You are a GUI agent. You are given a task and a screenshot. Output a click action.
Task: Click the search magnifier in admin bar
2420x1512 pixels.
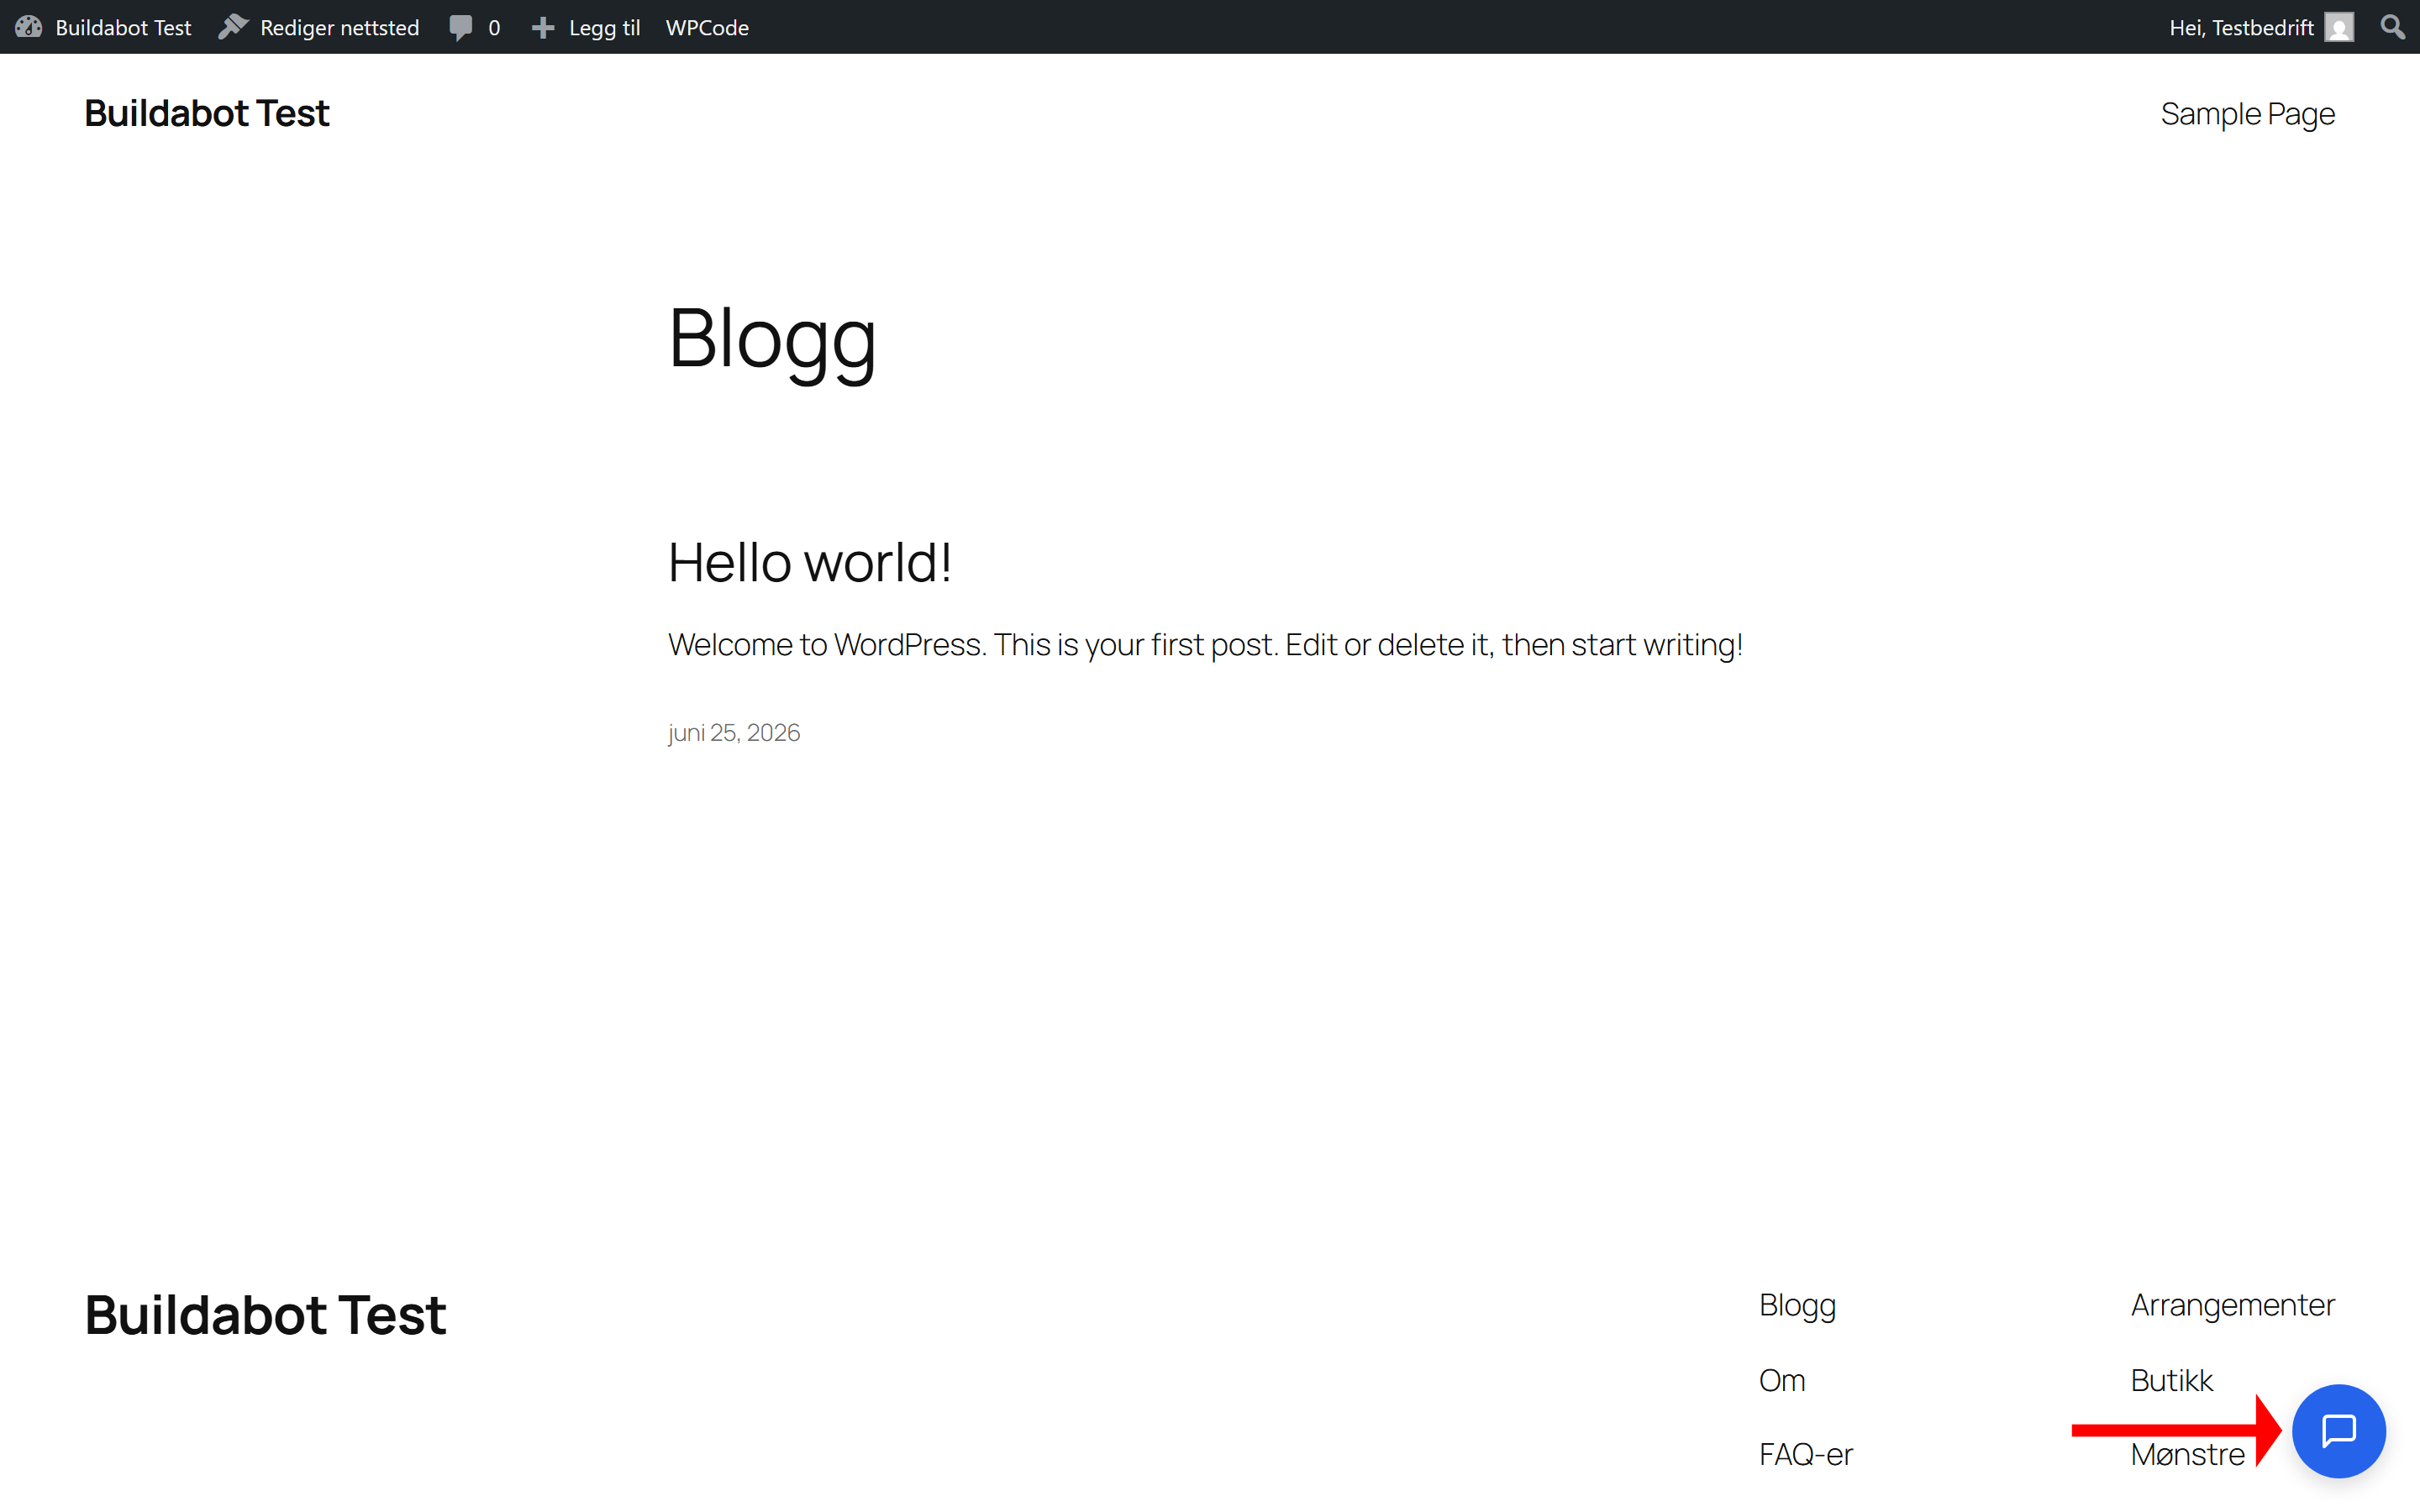(x=2392, y=27)
